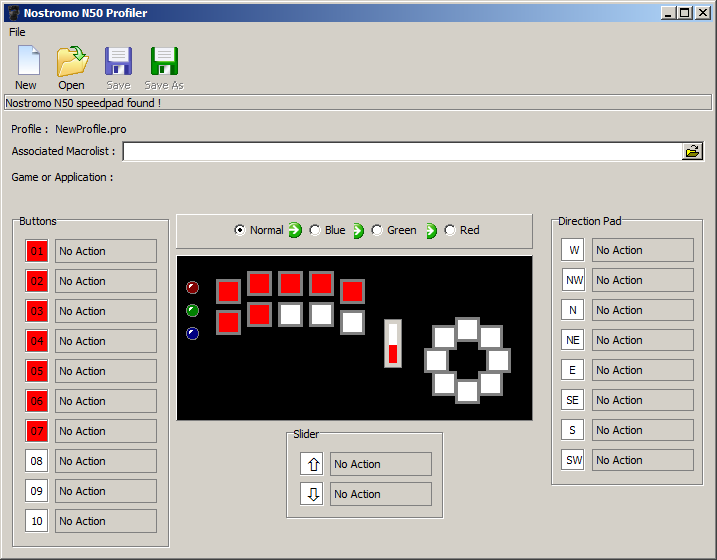Click the slider down arrow icon
717x560 pixels.
[x=312, y=494]
